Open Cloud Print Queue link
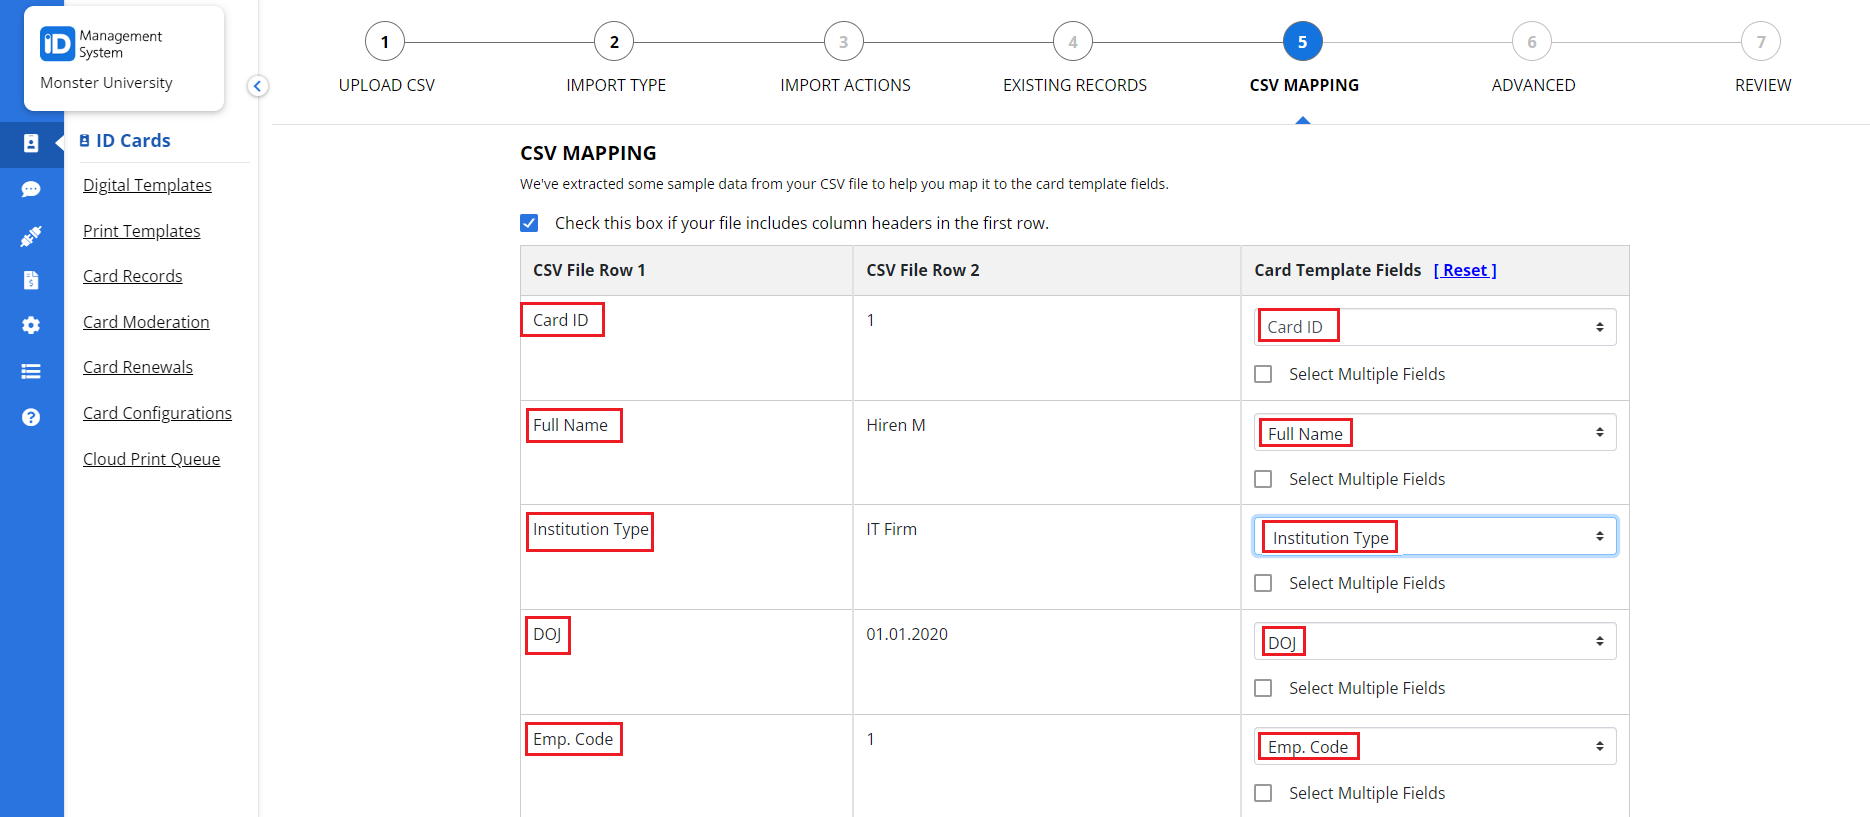 151,459
